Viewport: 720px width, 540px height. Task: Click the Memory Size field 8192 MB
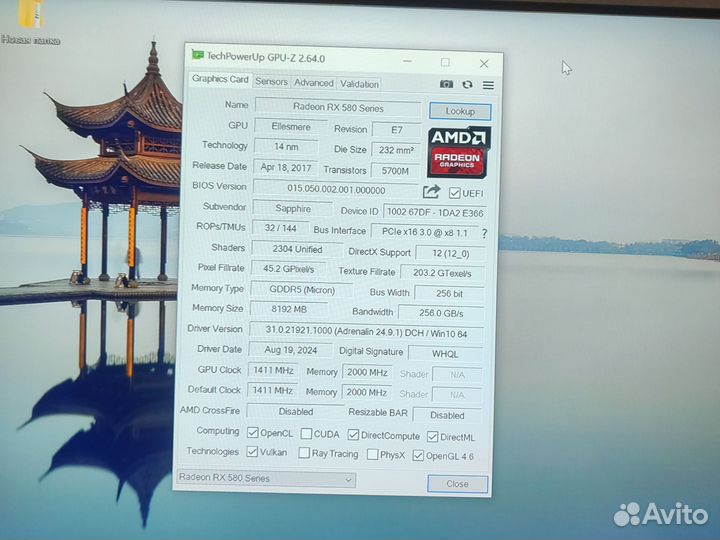point(289,309)
